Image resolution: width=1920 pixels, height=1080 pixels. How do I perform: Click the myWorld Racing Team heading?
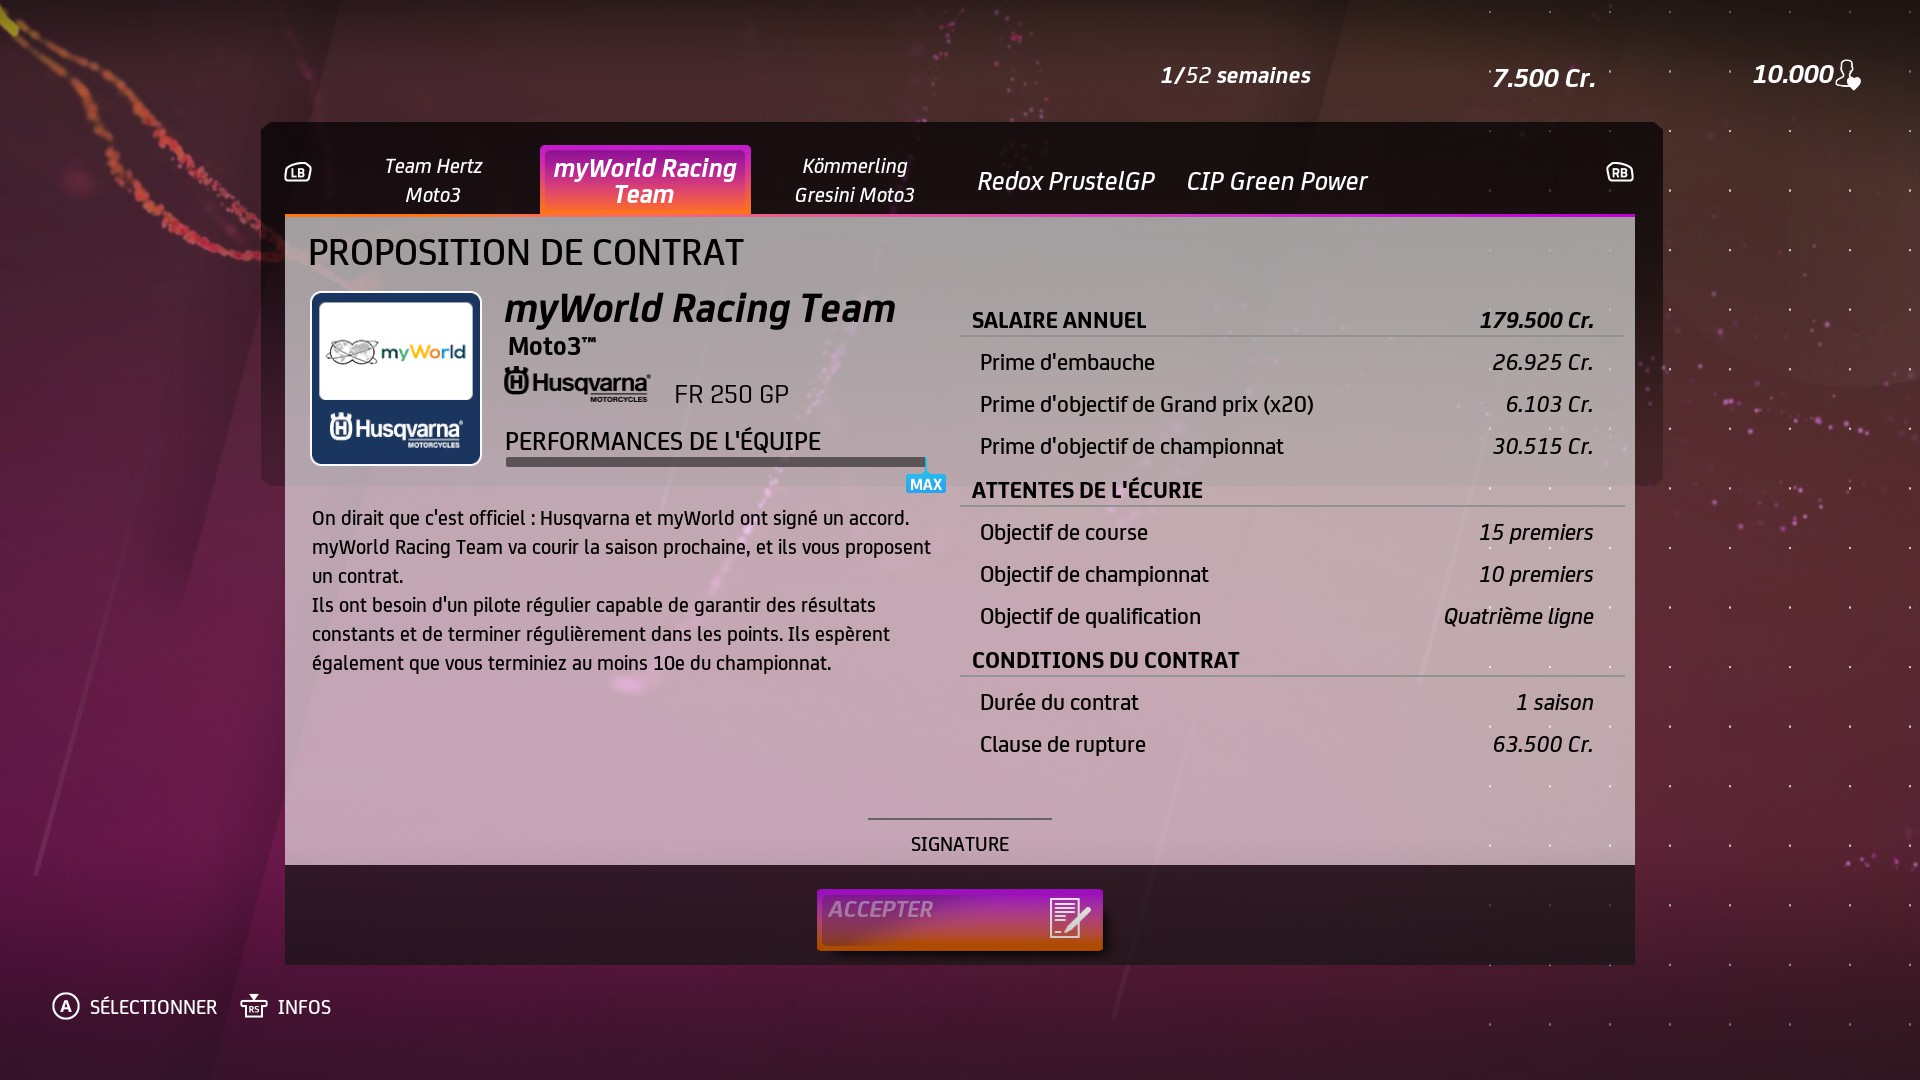pos(700,309)
